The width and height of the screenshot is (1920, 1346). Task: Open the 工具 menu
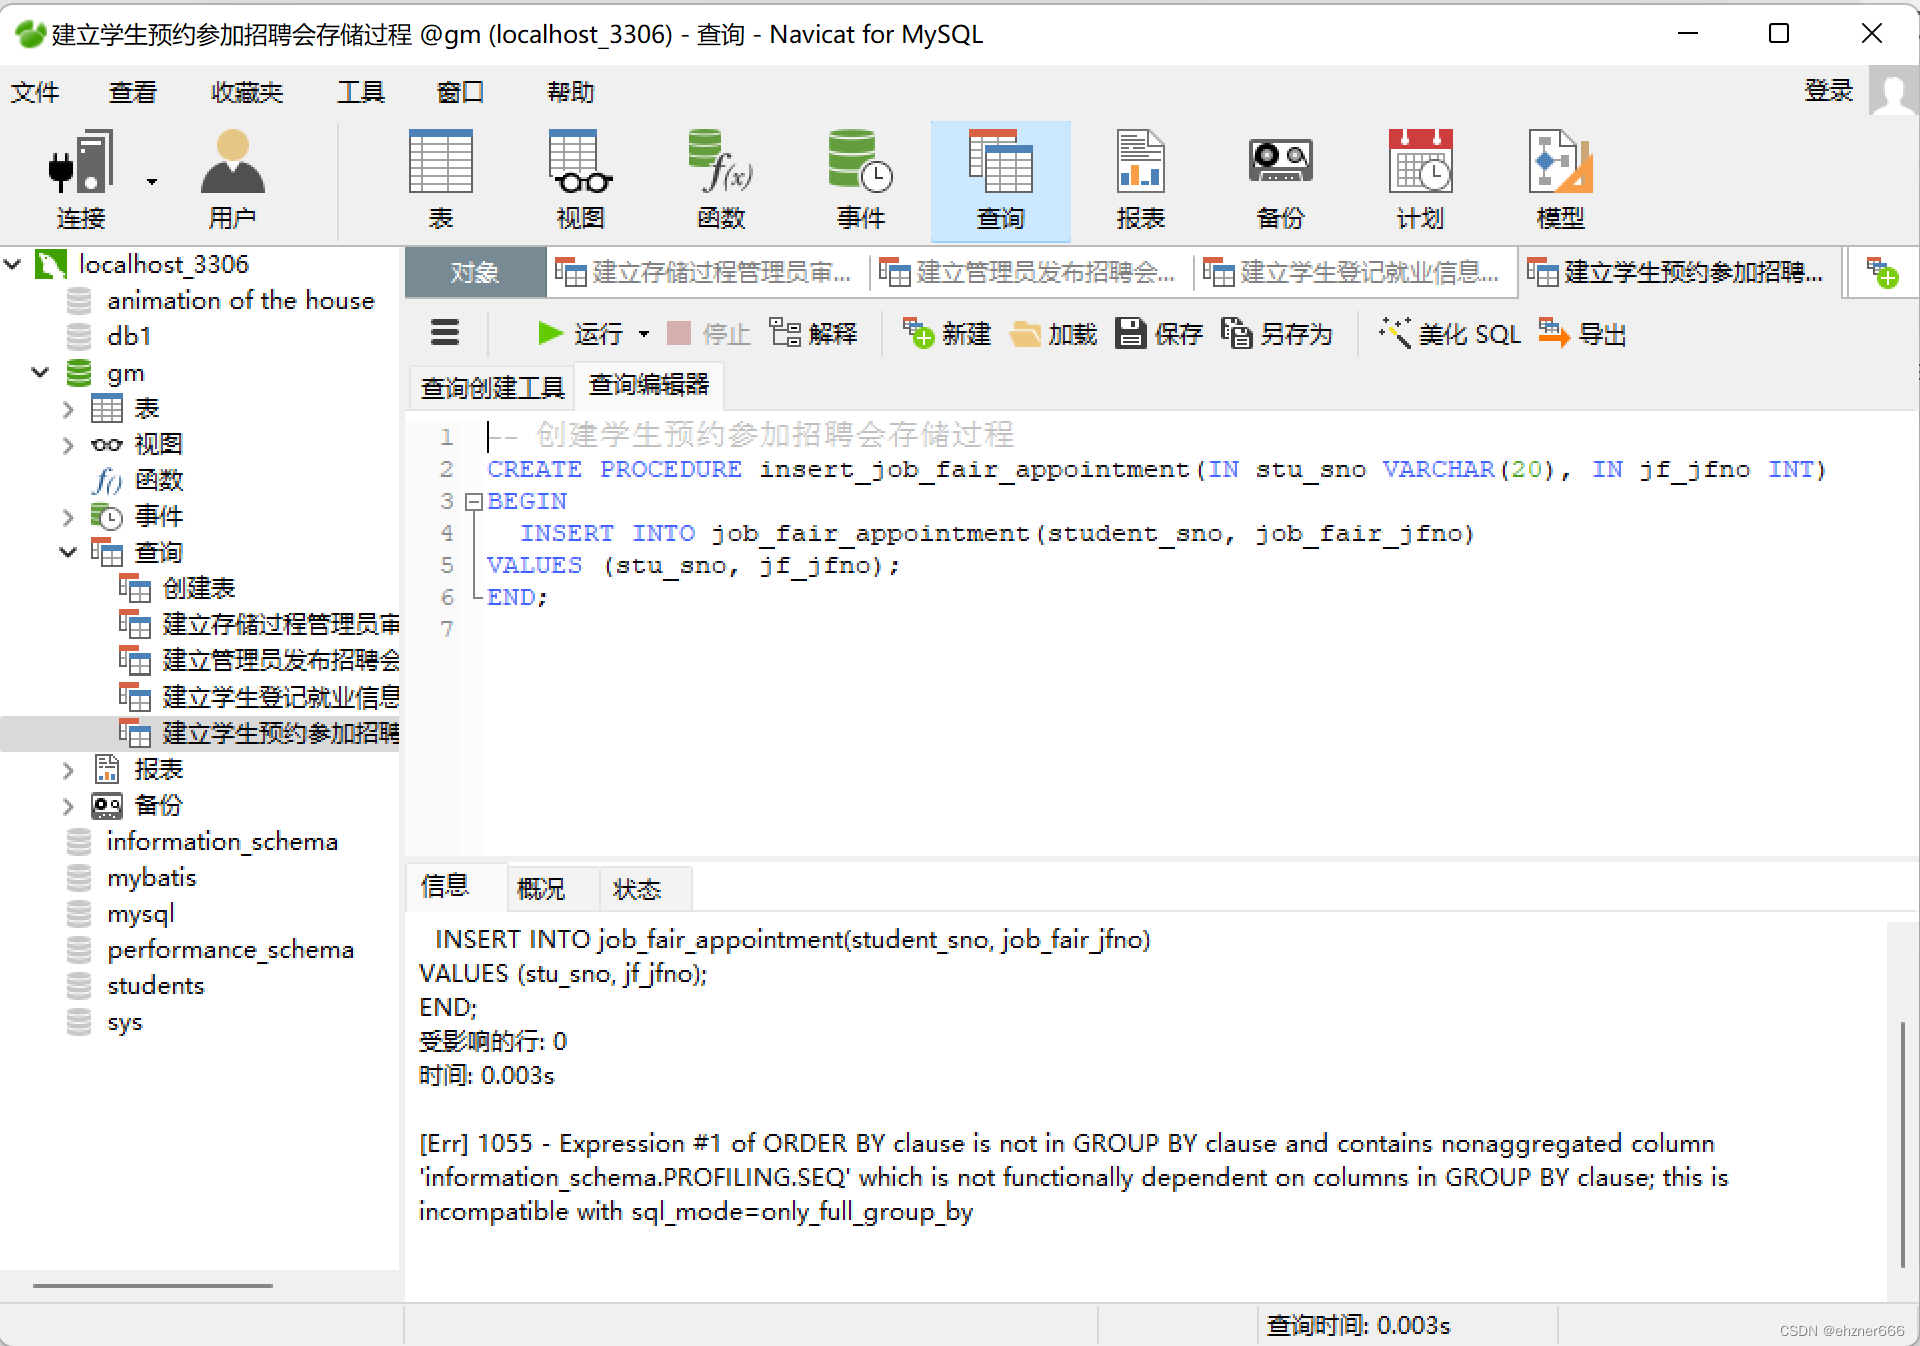(360, 92)
